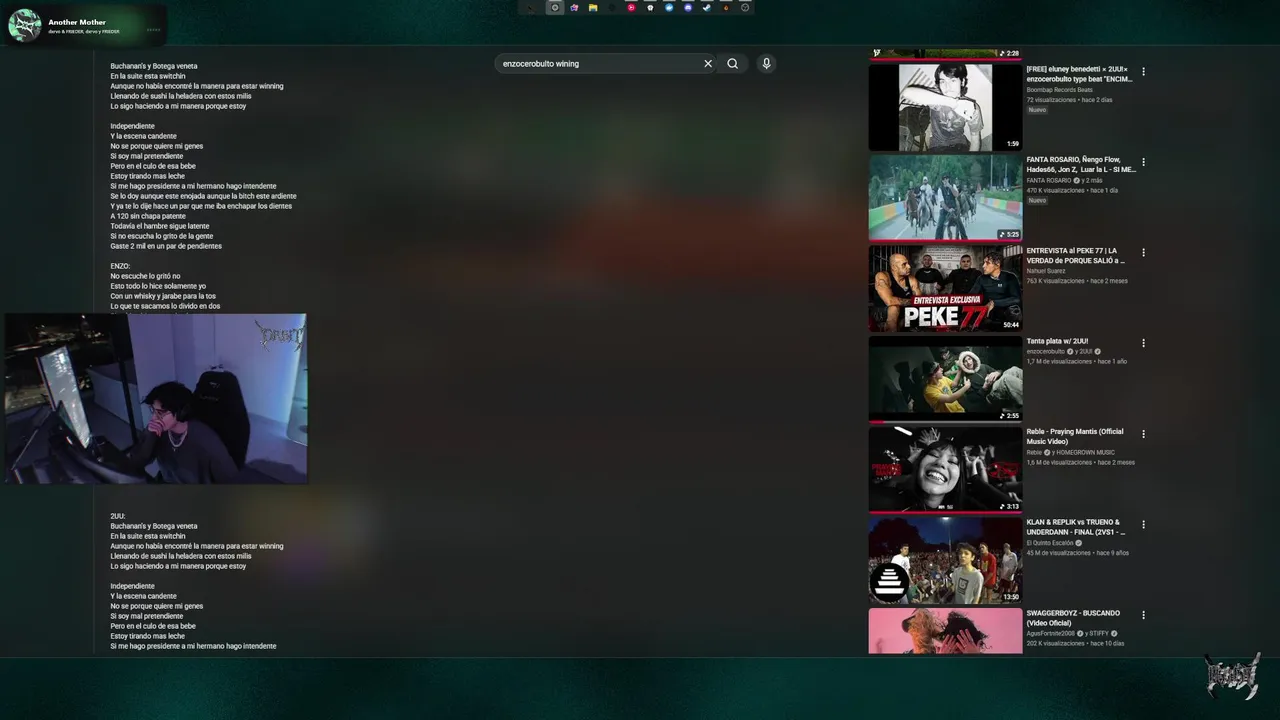Screen dimensions: 1280x720
Task: Click '72 visualizaciones' under the type beat video
Action: (1051, 100)
